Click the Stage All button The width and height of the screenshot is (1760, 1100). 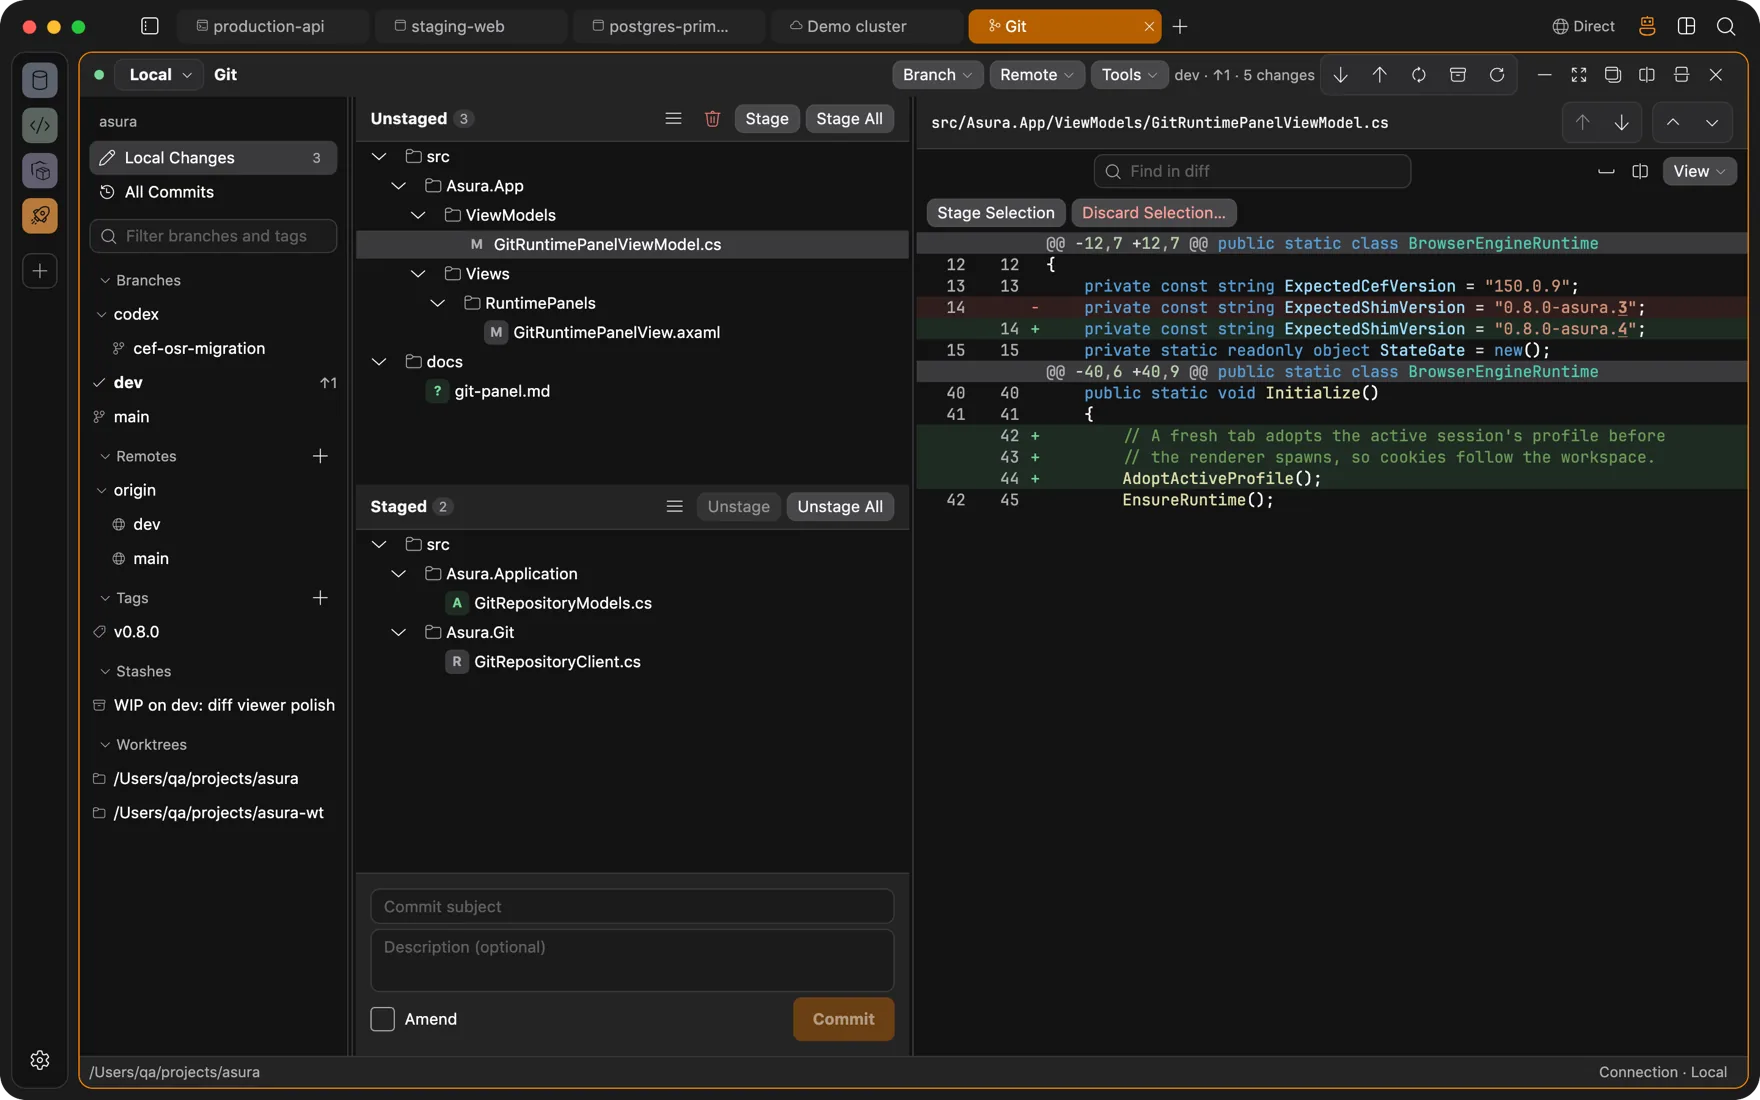pos(849,119)
